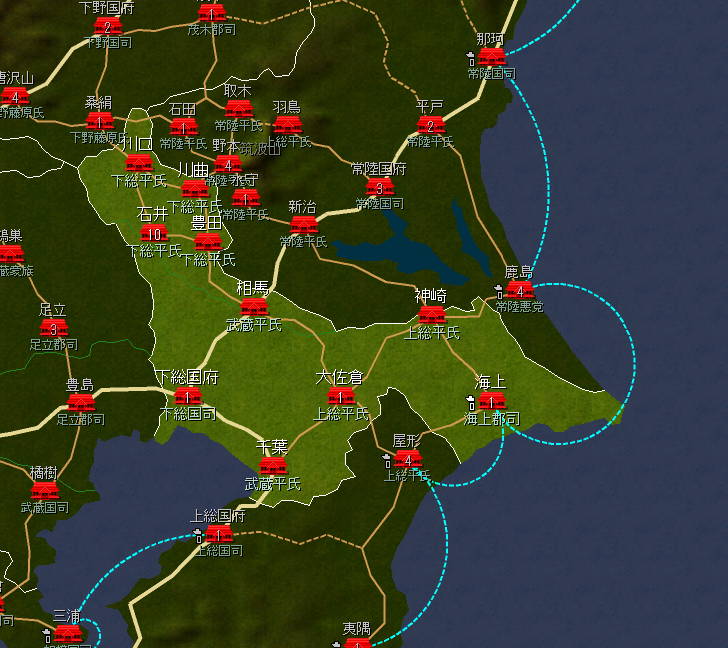Click the 武蔵国司 owner label
Screen dimensions: 728x648
tap(45, 507)
